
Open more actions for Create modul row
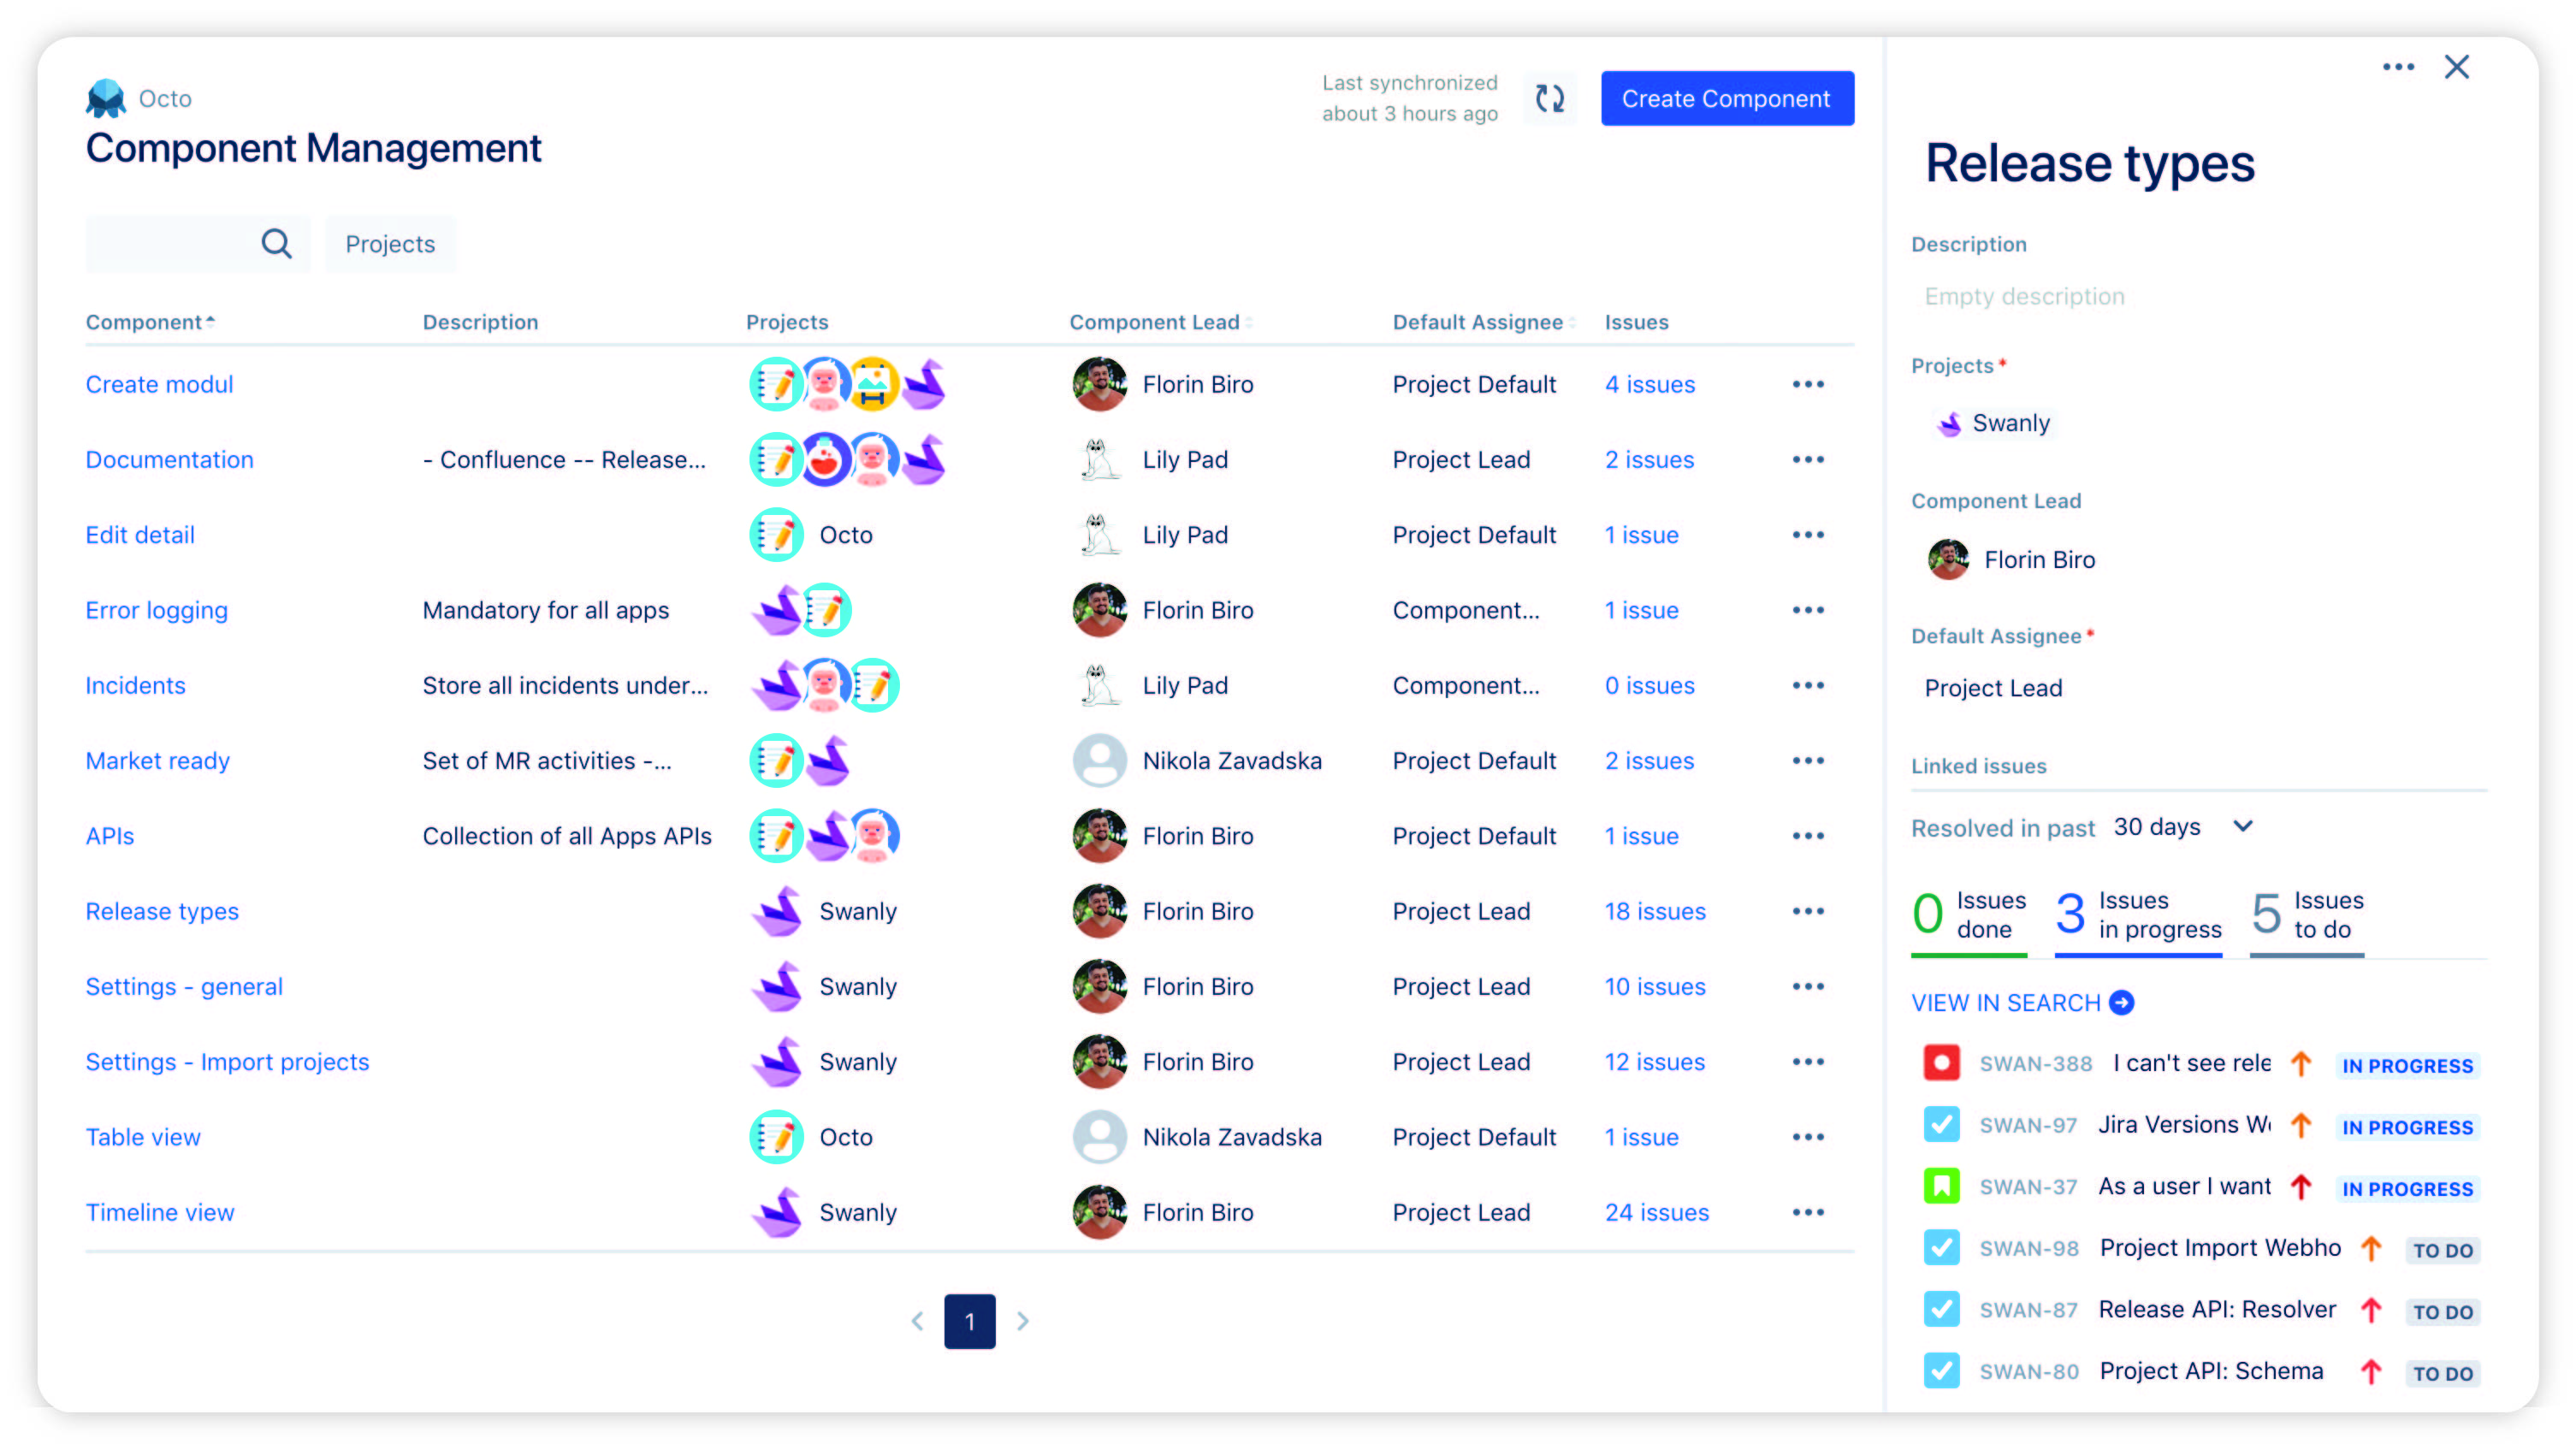click(x=1807, y=384)
